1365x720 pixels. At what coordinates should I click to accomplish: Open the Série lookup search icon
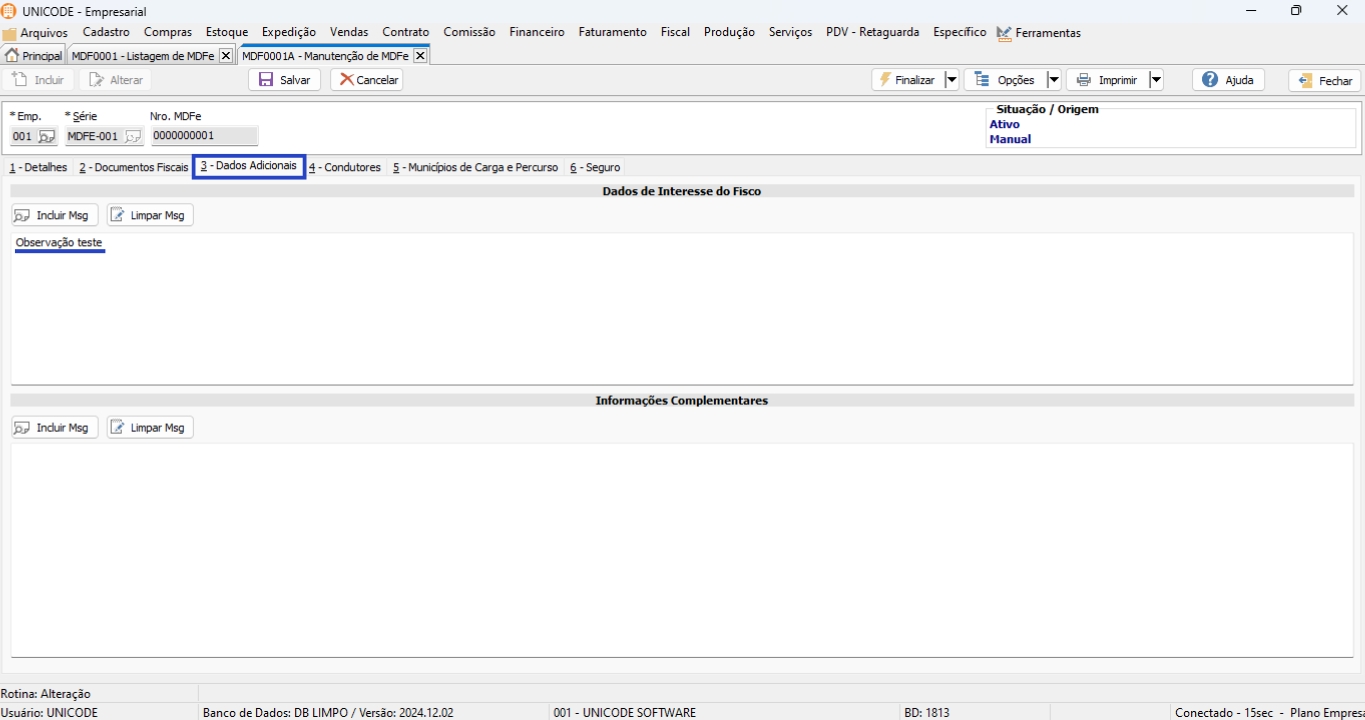coord(133,137)
